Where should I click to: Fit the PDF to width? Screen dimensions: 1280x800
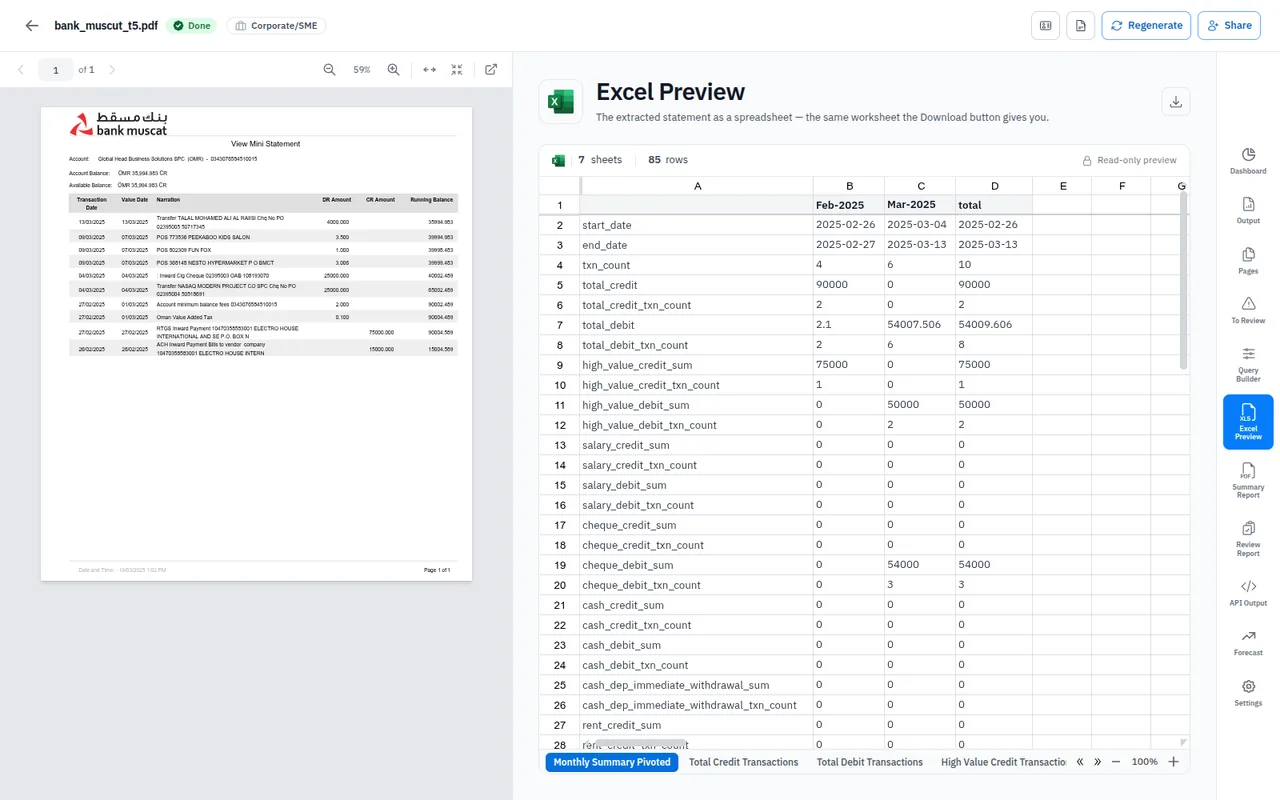pos(429,70)
